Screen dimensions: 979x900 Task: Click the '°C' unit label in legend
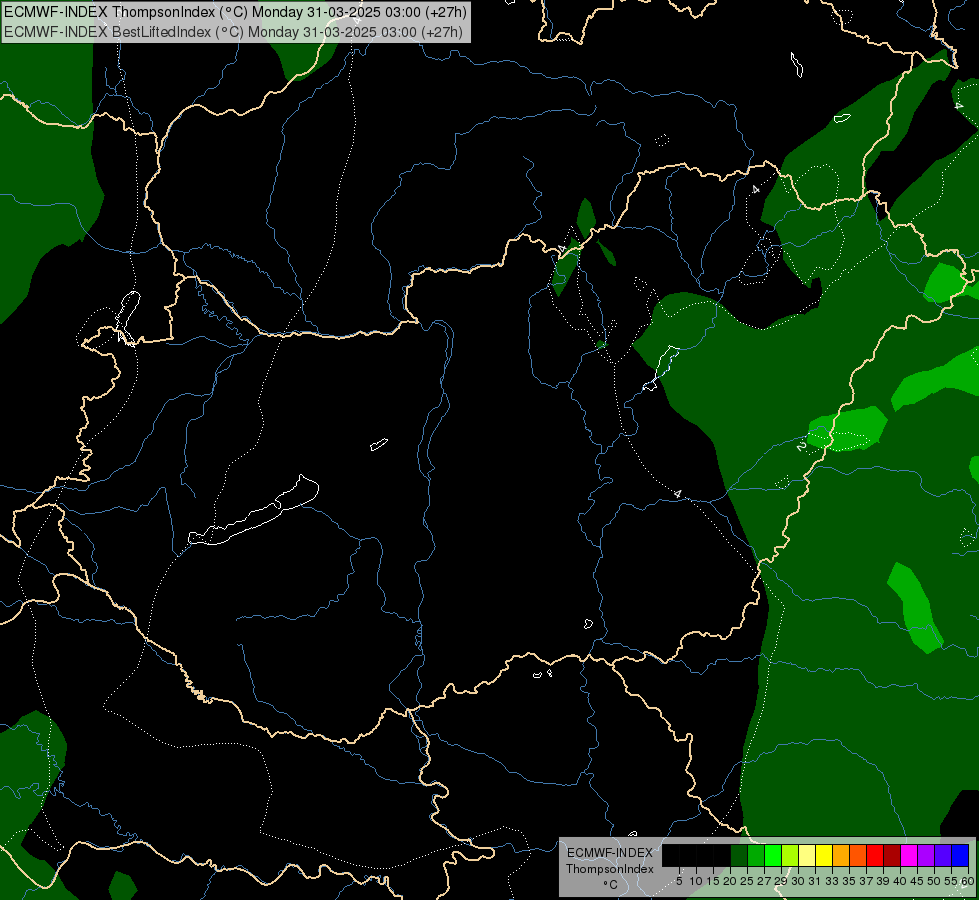pos(611,885)
